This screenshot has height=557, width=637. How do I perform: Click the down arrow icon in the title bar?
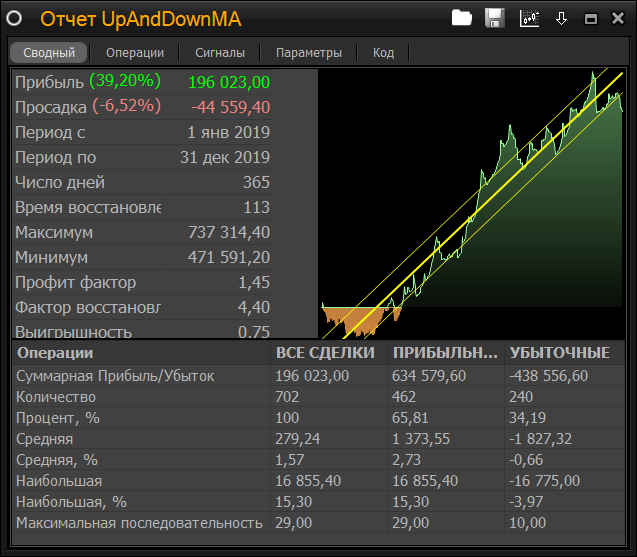(561, 18)
